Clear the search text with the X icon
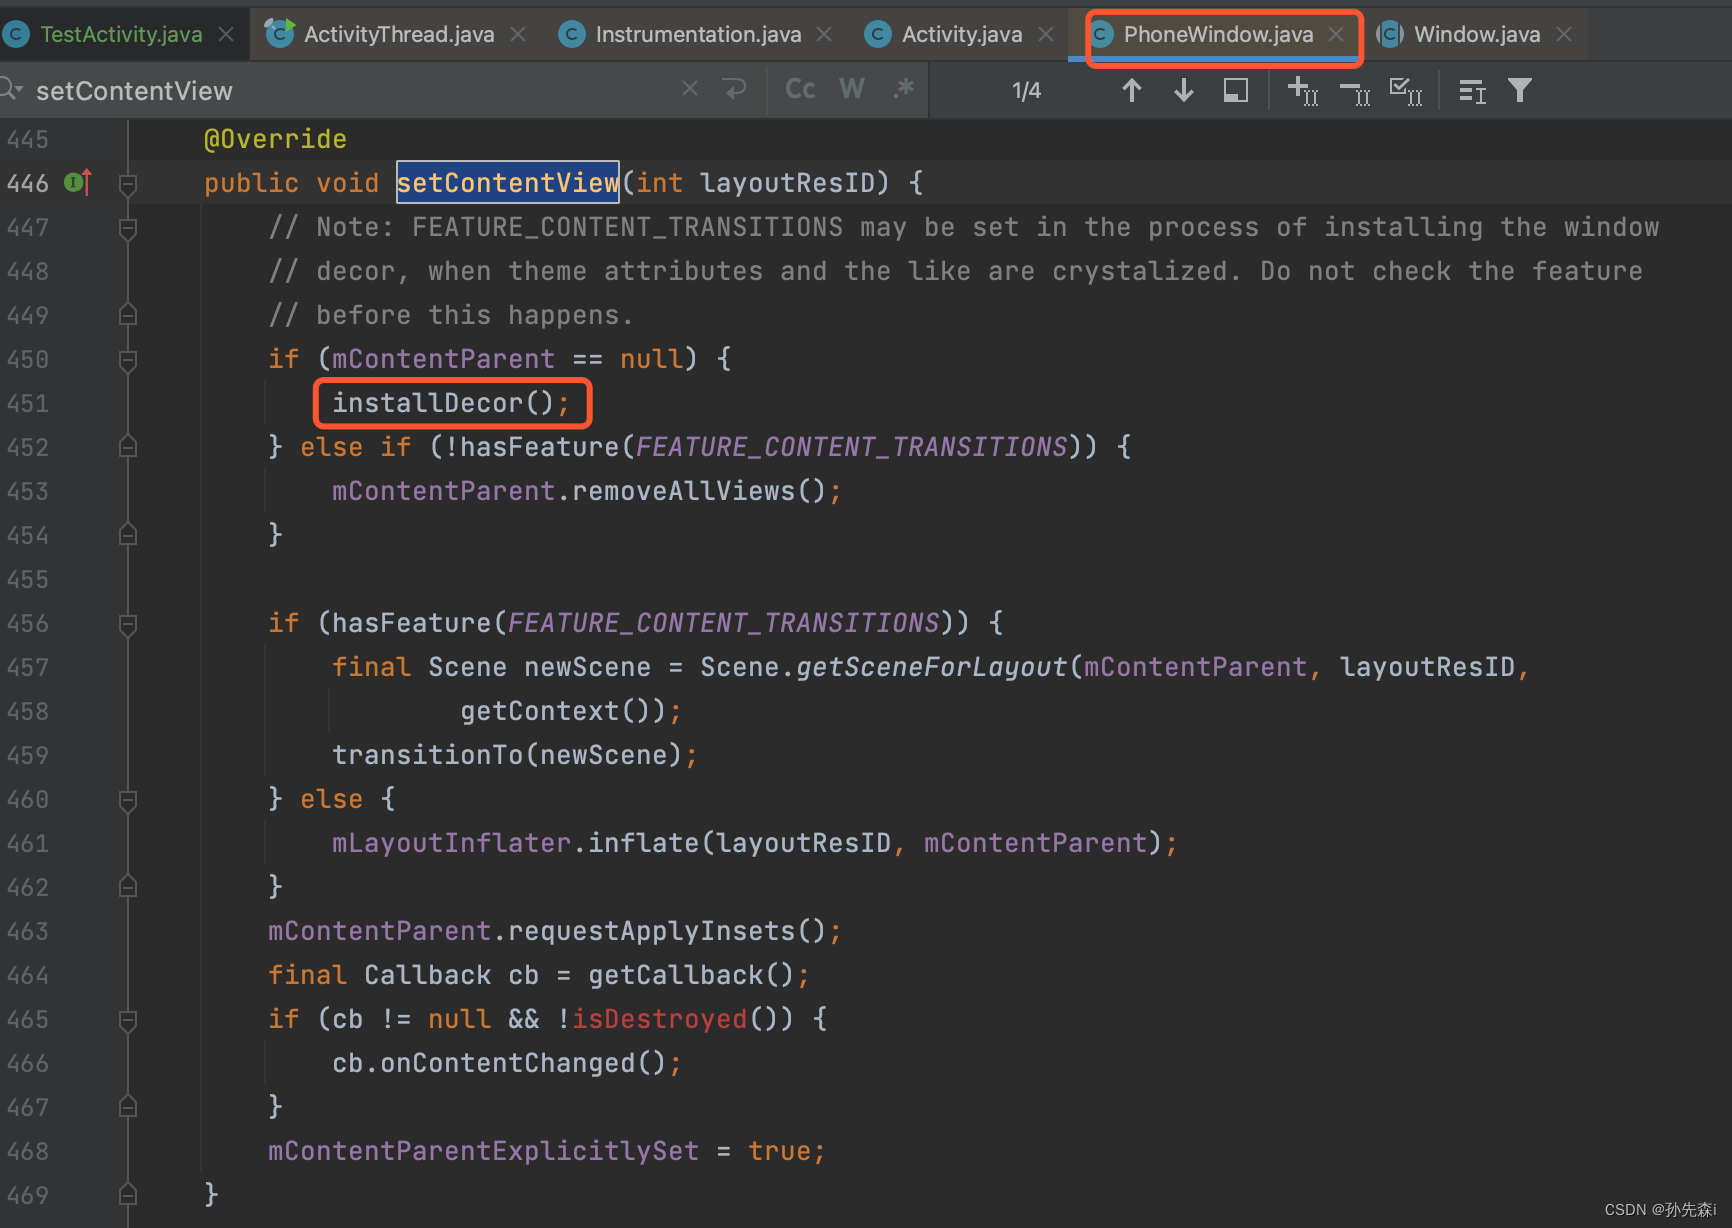 coord(690,89)
